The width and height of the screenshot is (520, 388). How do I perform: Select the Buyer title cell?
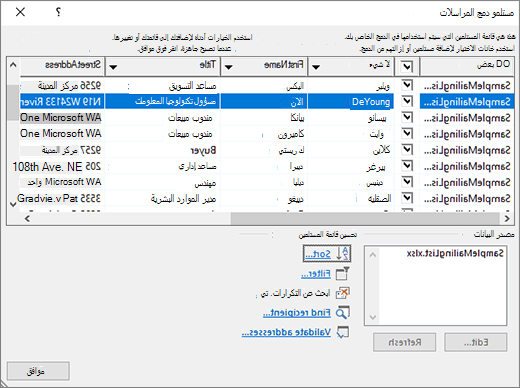pyautogui.click(x=163, y=150)
